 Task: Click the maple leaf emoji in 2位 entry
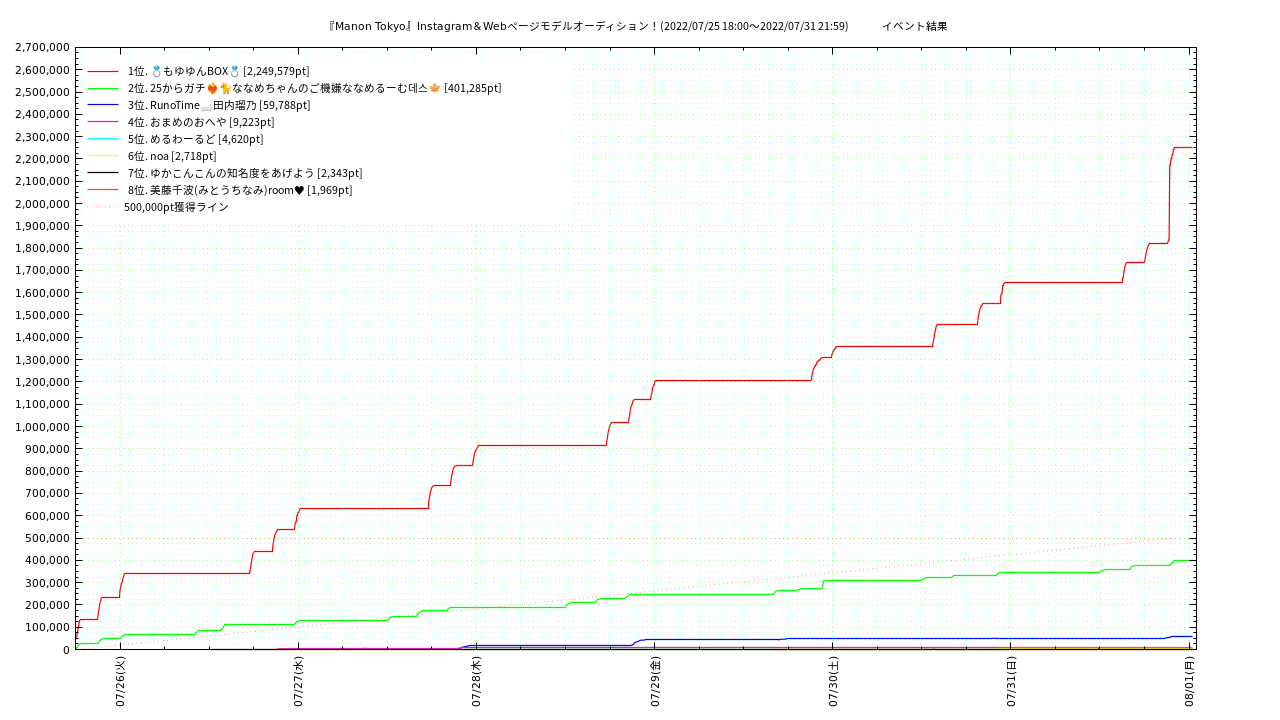coord(435,88)
